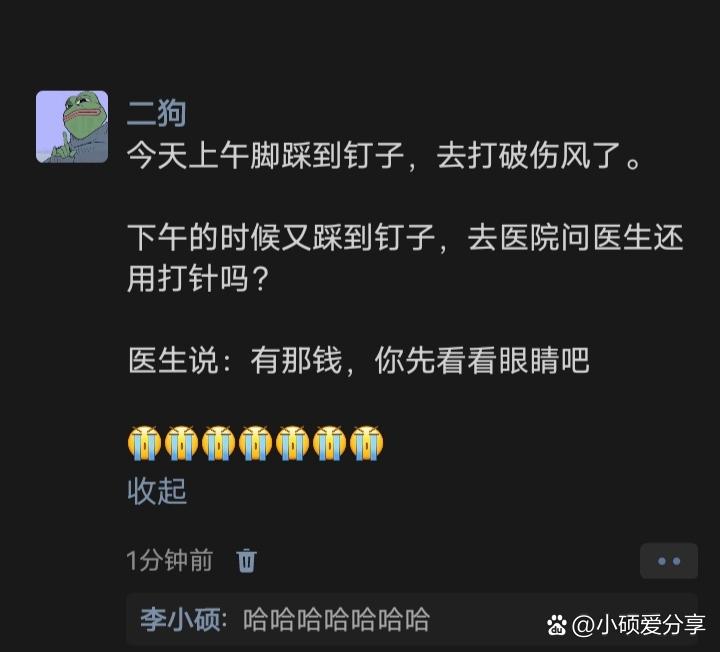The image size is (720, 652).
Task: Collapse the post with 收起
Action: (x=157, y=491)
